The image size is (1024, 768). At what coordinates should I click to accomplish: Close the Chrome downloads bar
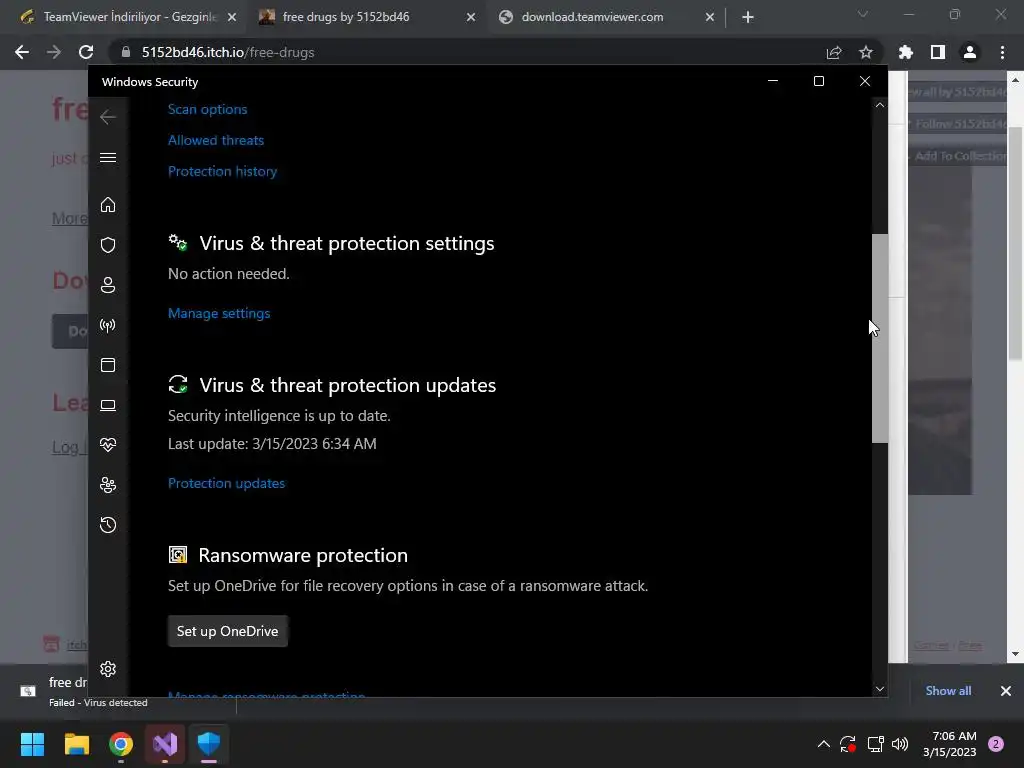[1006, 691]
